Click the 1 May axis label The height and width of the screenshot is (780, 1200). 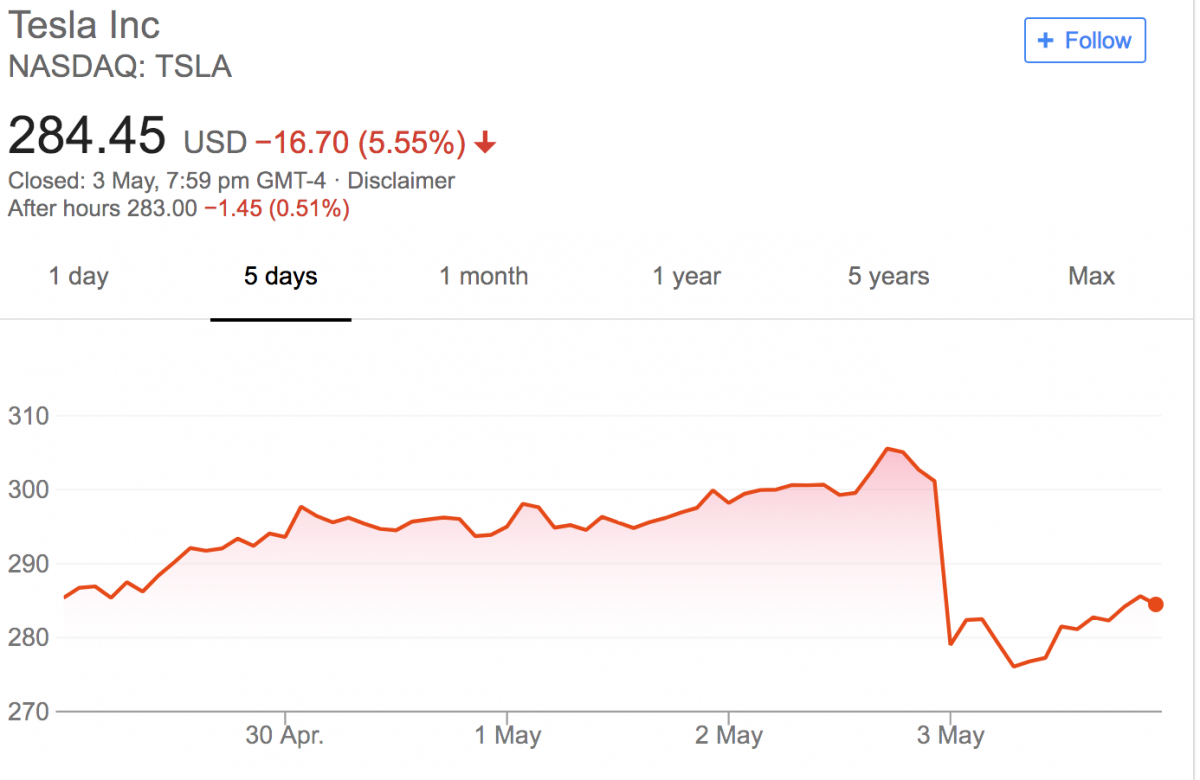(507, 737)
